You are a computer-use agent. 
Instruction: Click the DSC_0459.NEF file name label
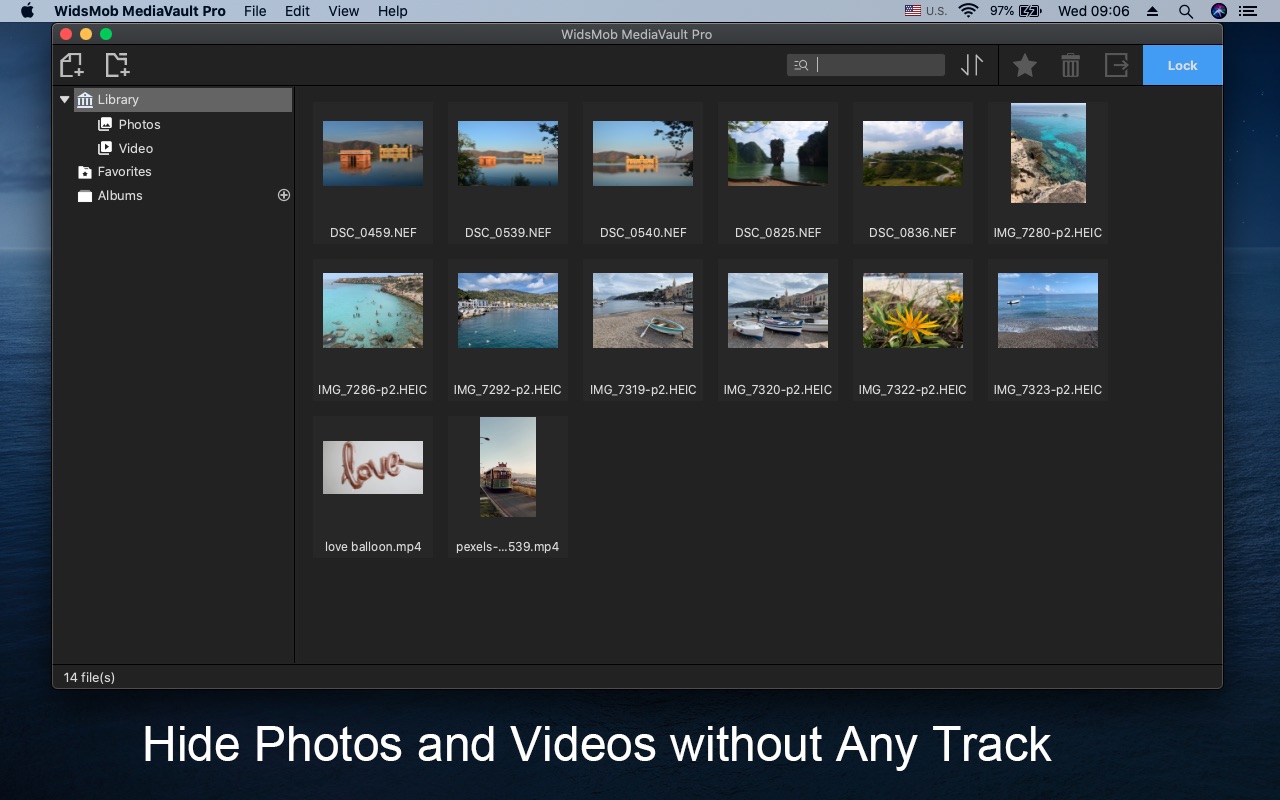pyautogui.click(x=373, y=232)
